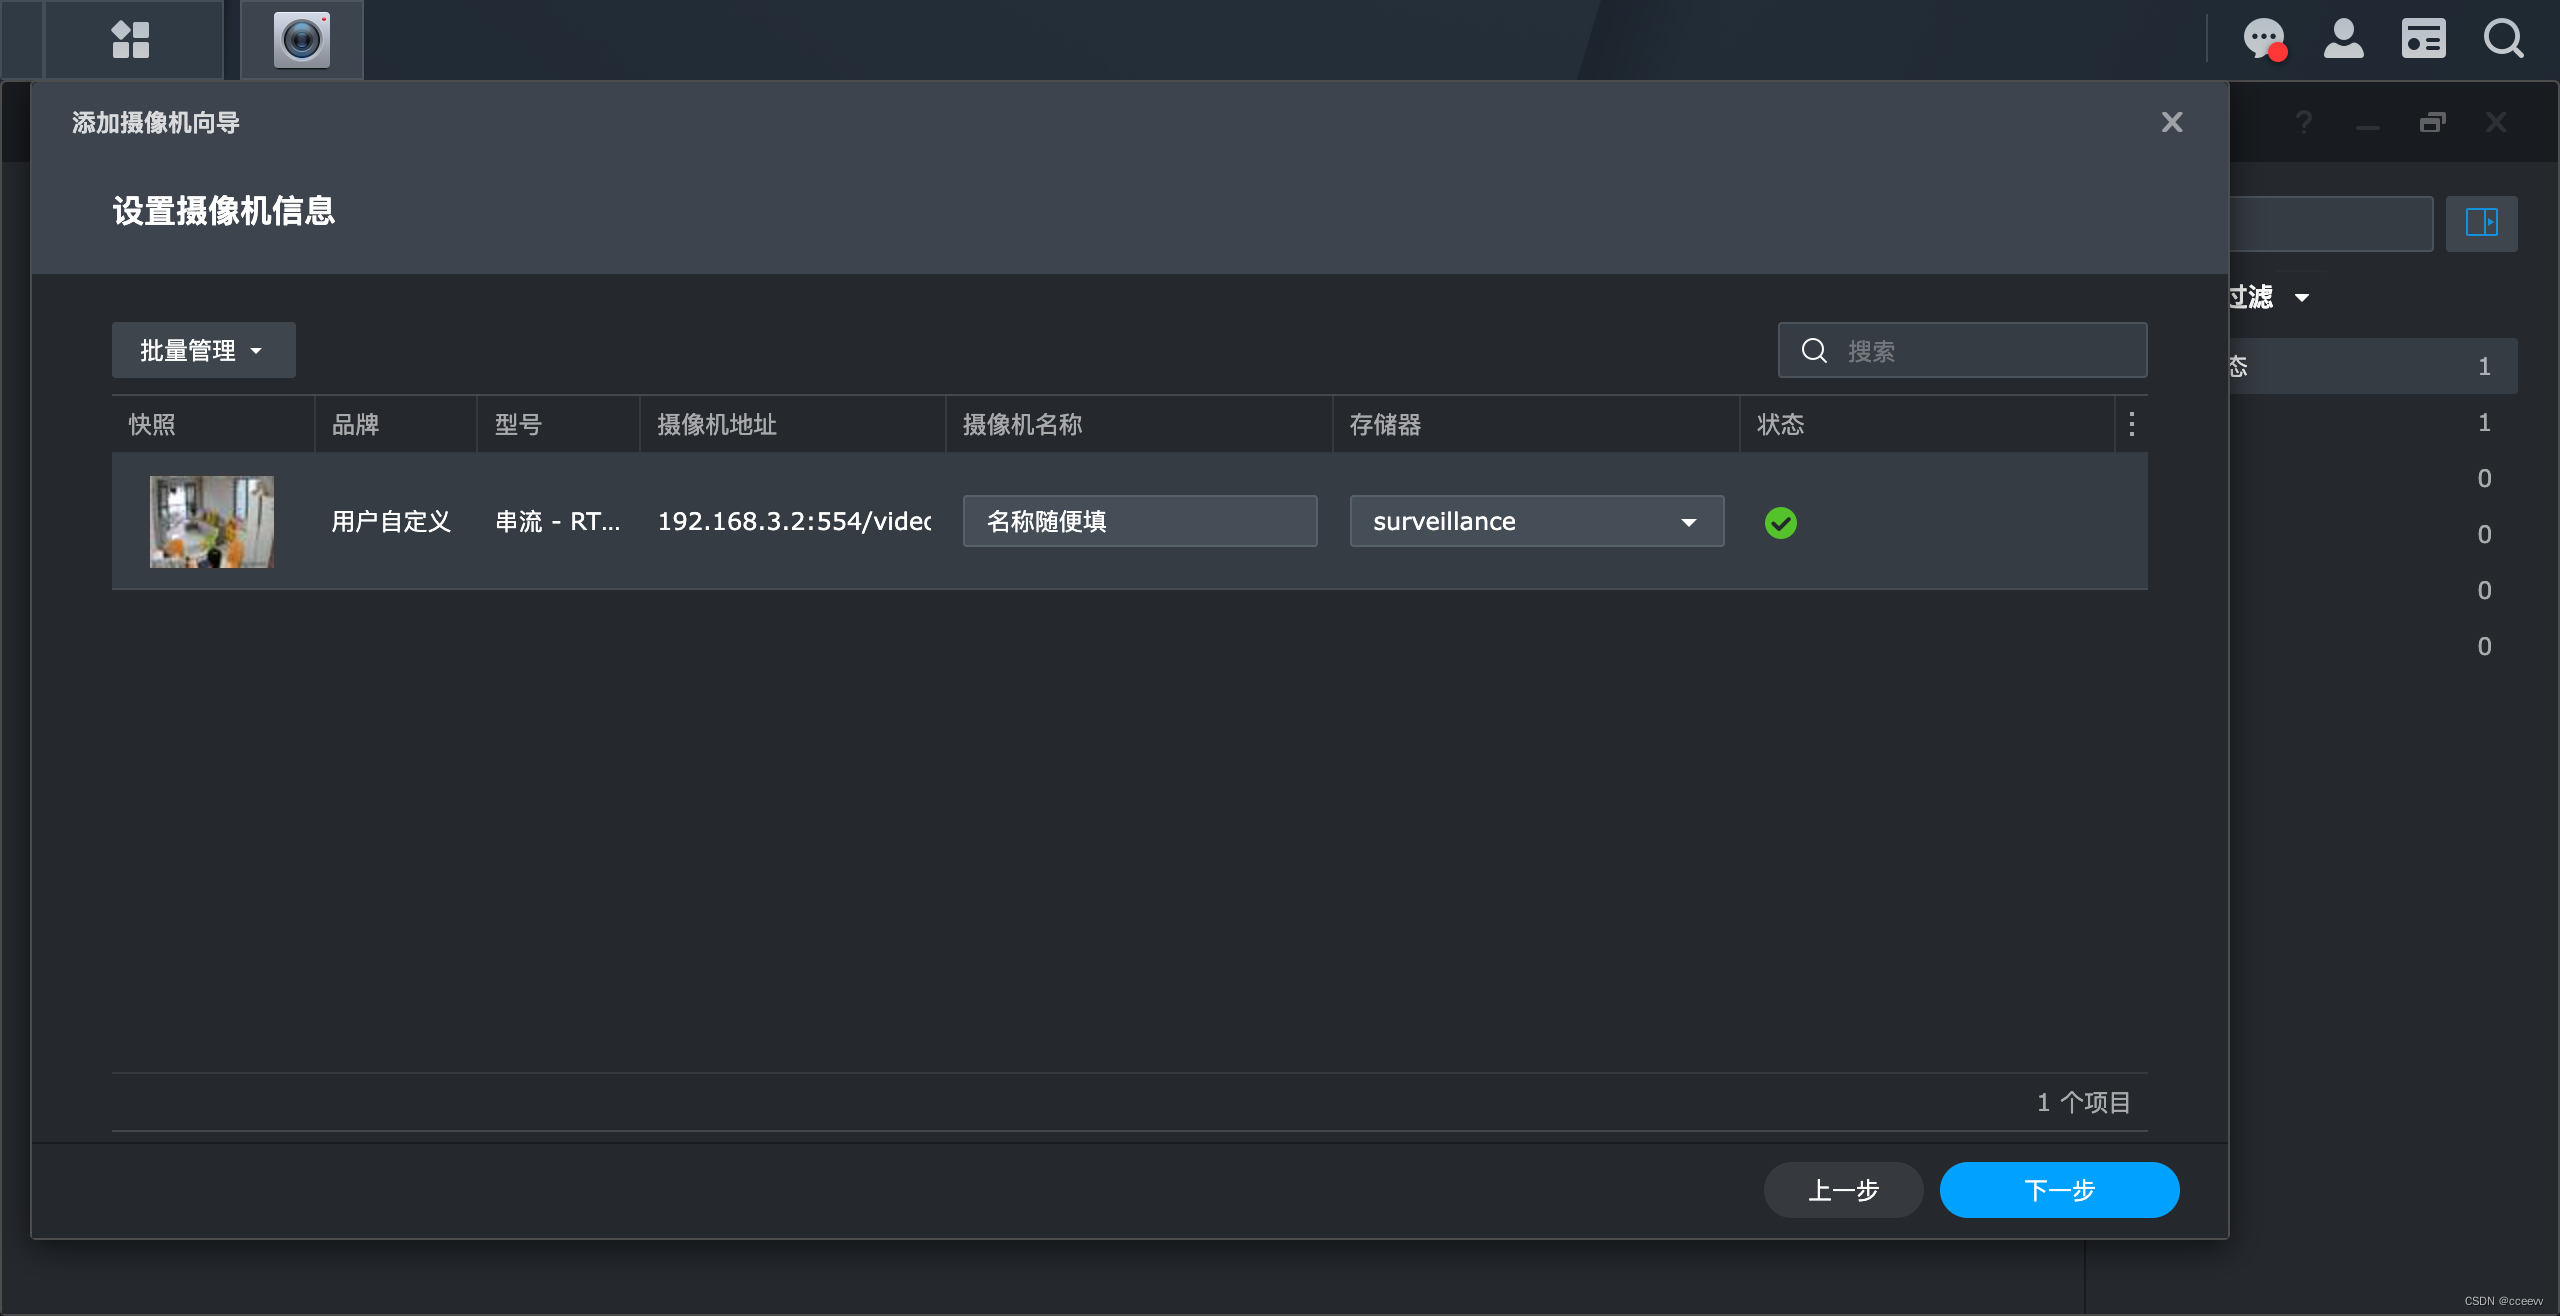This screenshot has height=1316, width=2560.
Task: Click the Surveillance Station camera icon
Action: pyautogui.click(x=301, y=40)
